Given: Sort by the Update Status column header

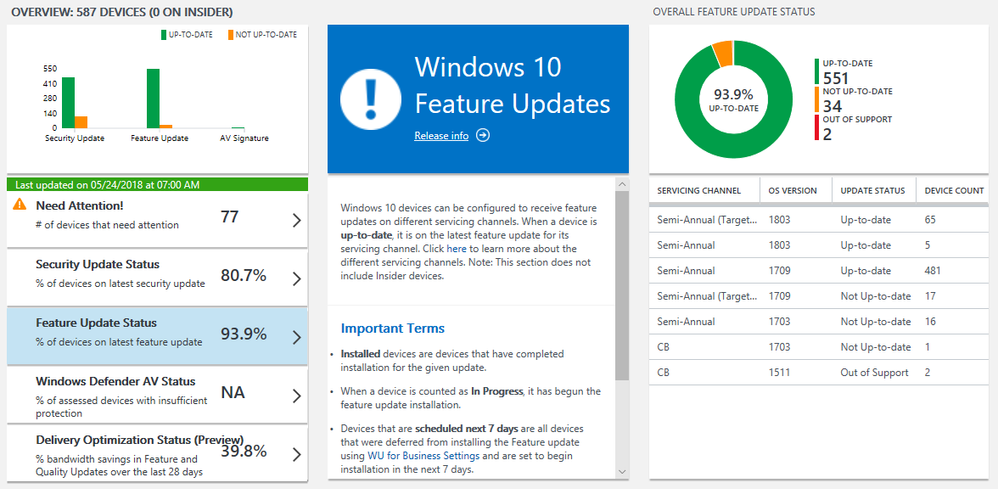Looking at the screenshot, I should click(x=873, y=190).
